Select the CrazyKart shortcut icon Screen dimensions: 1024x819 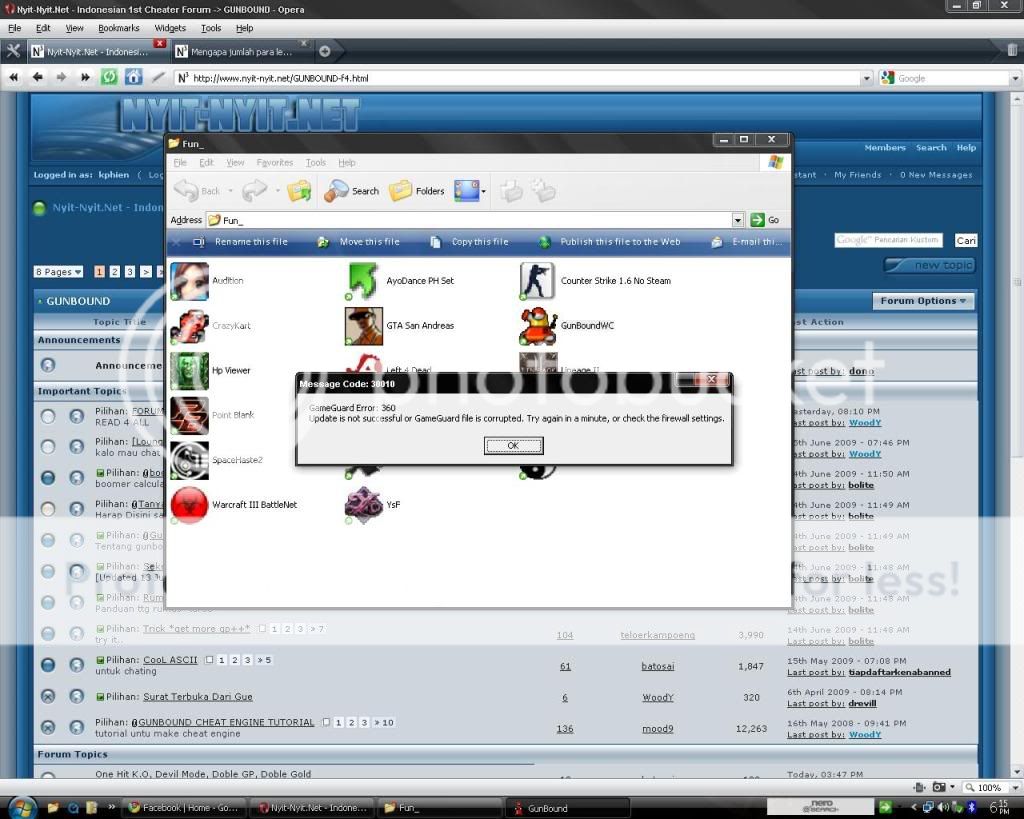(189, 325)
